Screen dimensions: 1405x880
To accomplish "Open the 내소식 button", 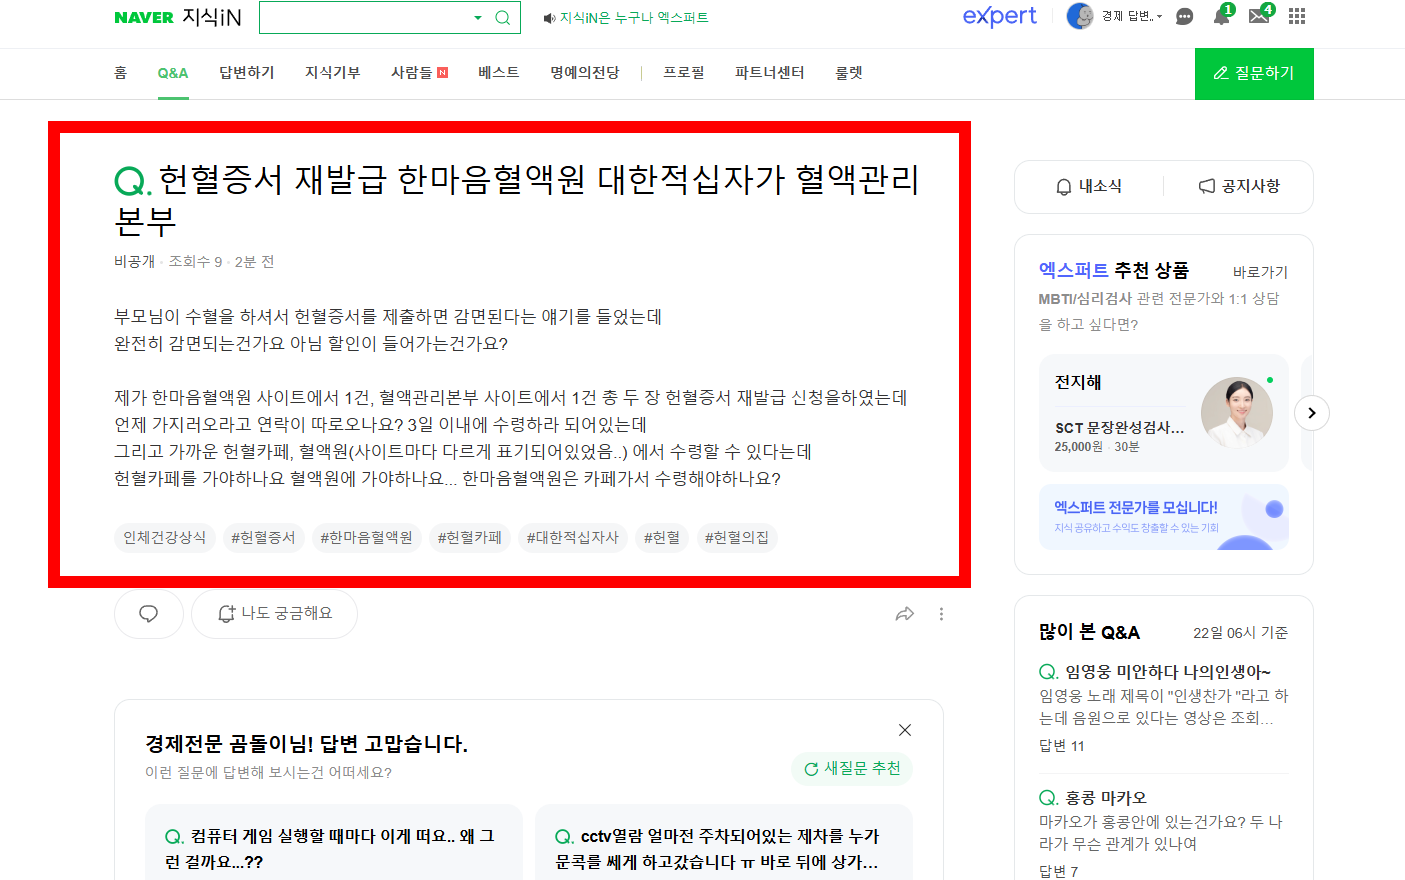I will pos(1089,186).
